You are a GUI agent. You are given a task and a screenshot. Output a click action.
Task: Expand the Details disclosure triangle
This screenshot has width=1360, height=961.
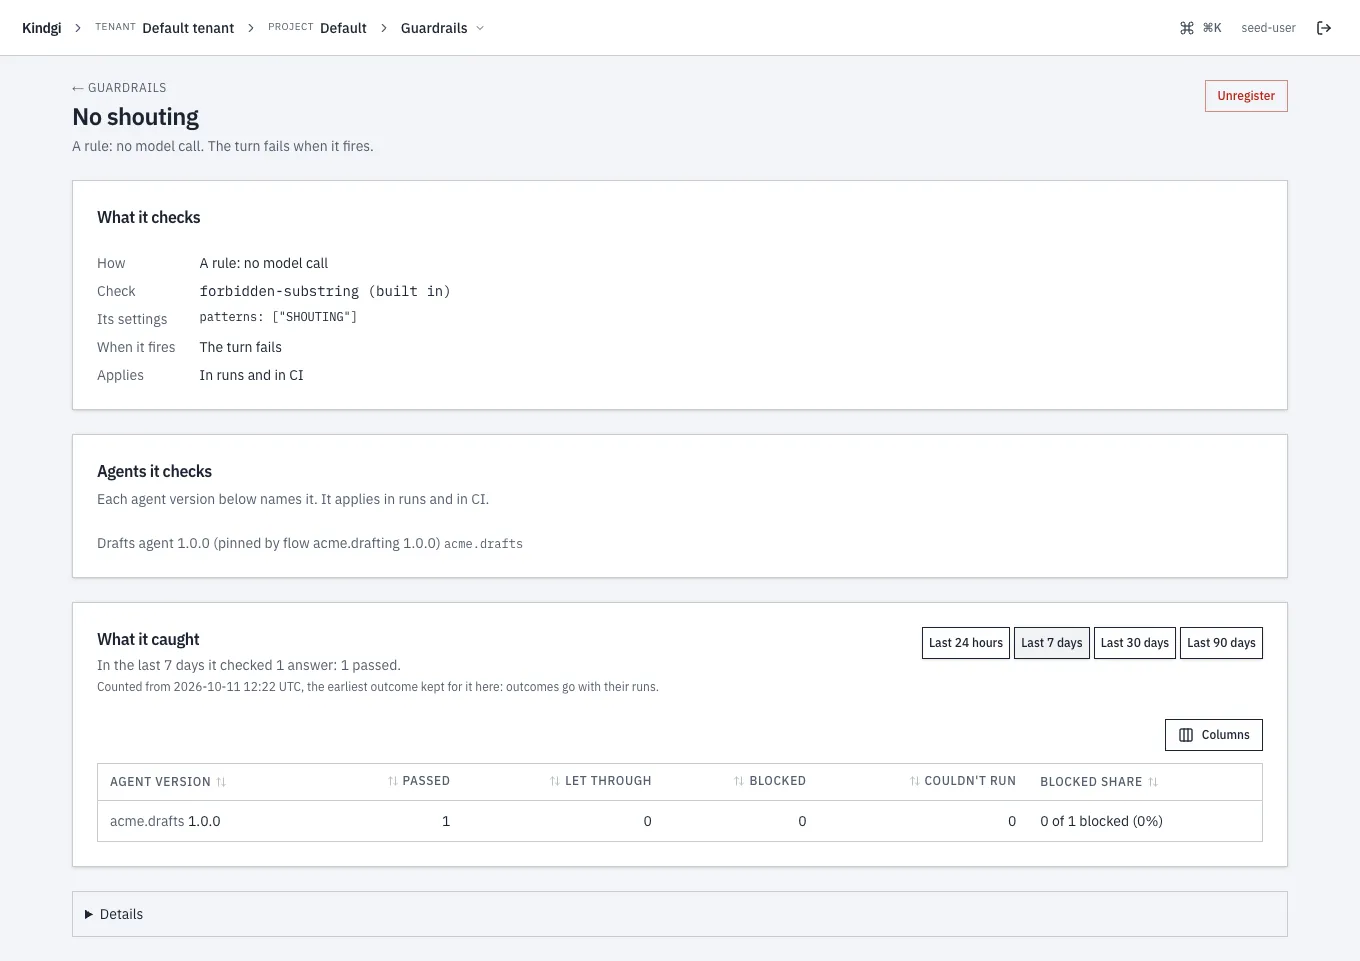pyautogui.click(x=89, y=914)
